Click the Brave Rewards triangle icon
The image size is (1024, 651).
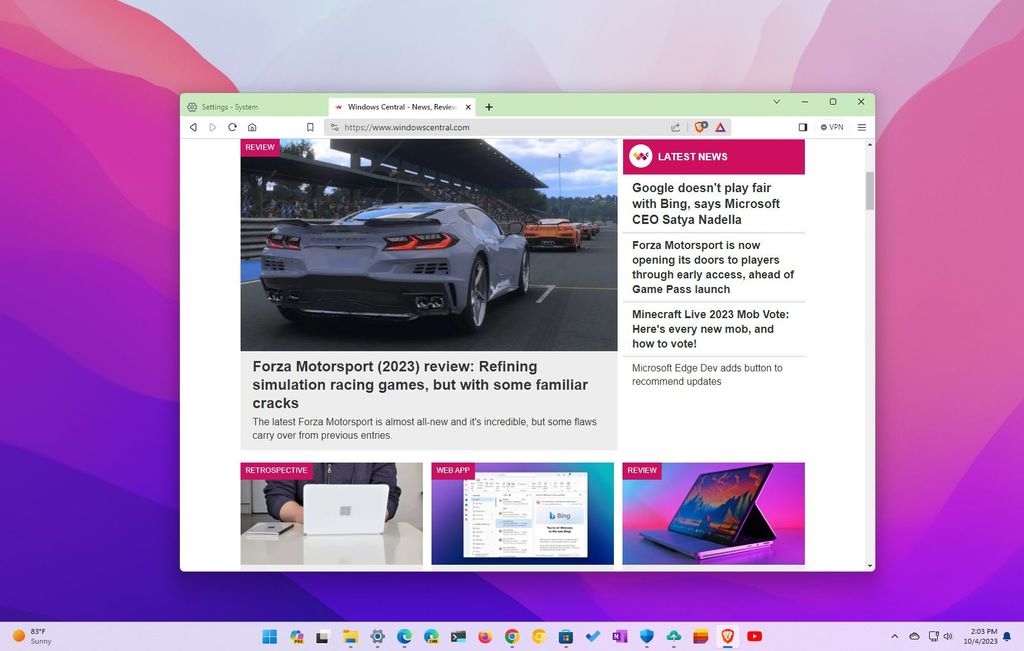tap(720, 127)
